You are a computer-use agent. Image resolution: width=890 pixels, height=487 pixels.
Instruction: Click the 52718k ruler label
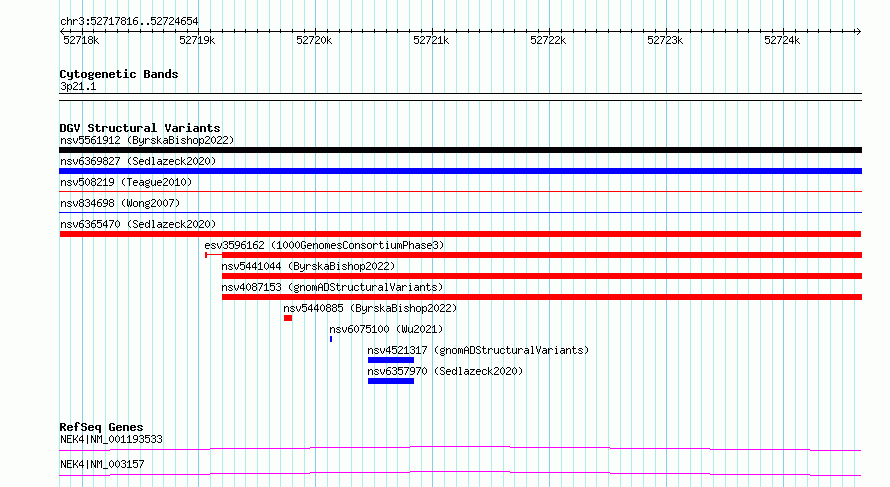pyautogui.click(x=81, y=40)
